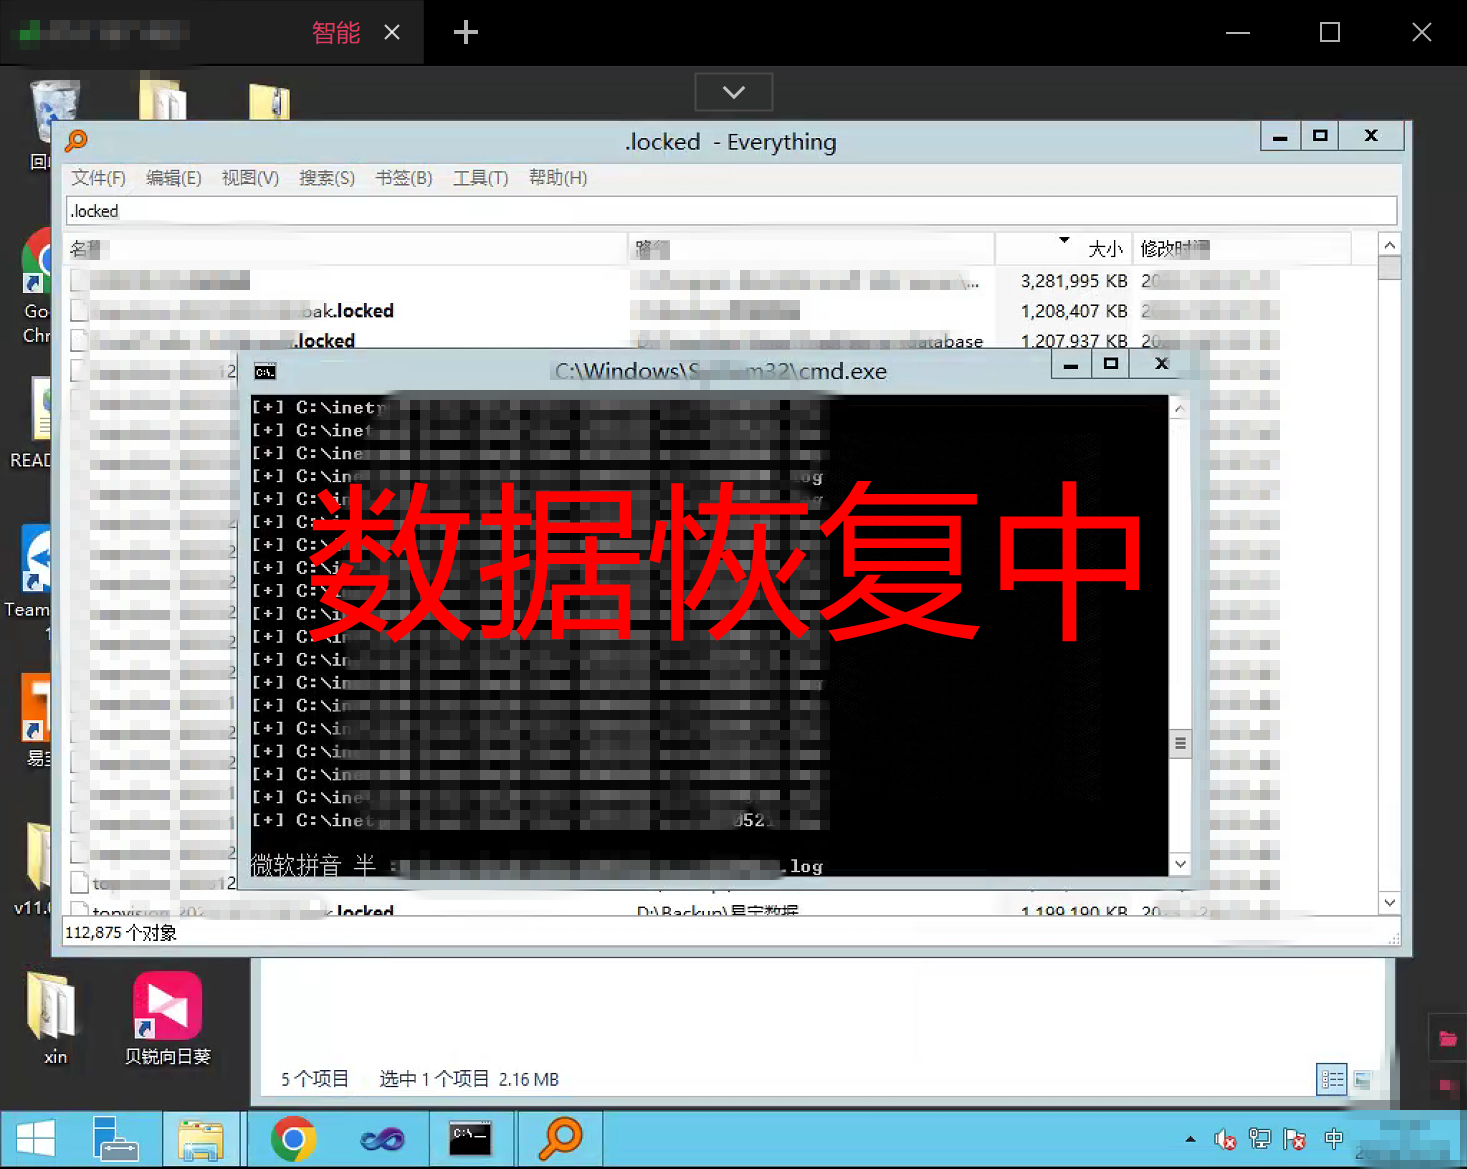The width and height of the screenshot is (1467, 1169).
Task: Open Server Manager from the taskbar
Action: point(116,1138)
